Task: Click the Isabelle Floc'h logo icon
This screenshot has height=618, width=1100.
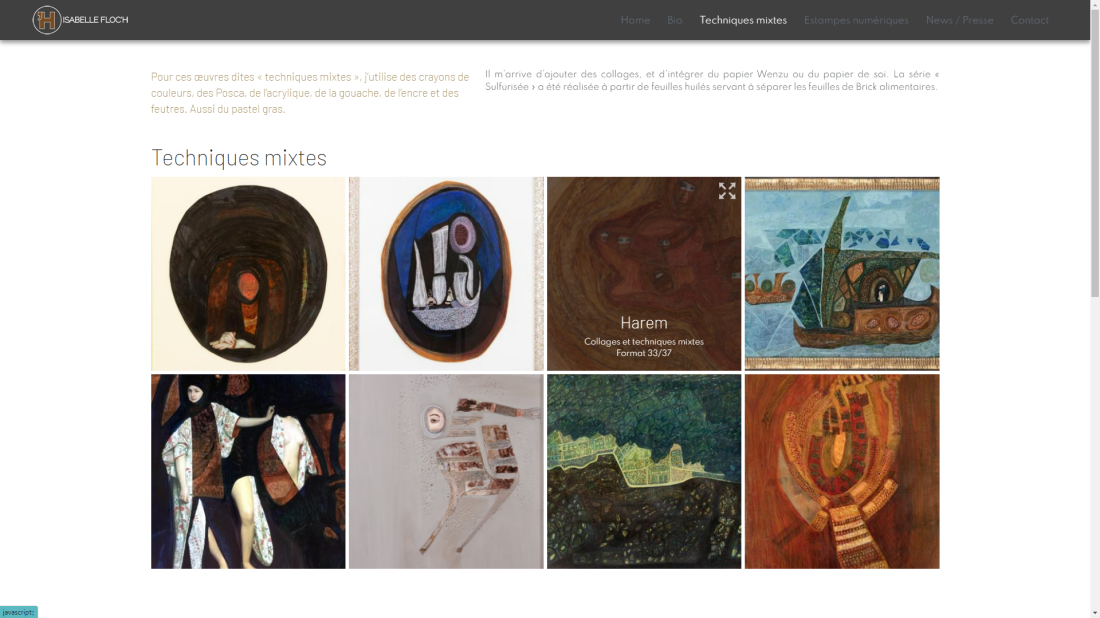Action: point(47,20)
